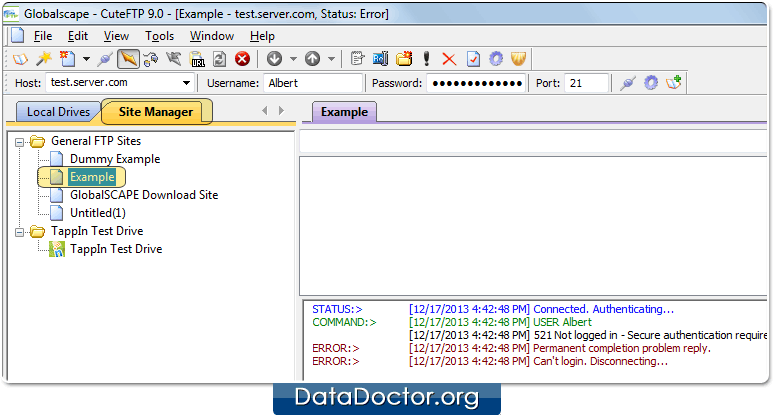This screenshot has width=773, height=415.
Task: Click the right tab scroll arrow
Action: tap(281, 110)
